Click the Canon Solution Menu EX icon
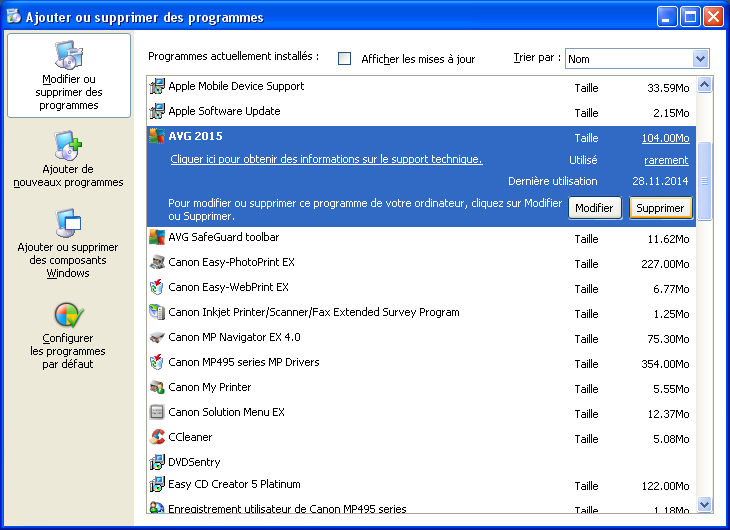 pos(157,412)
